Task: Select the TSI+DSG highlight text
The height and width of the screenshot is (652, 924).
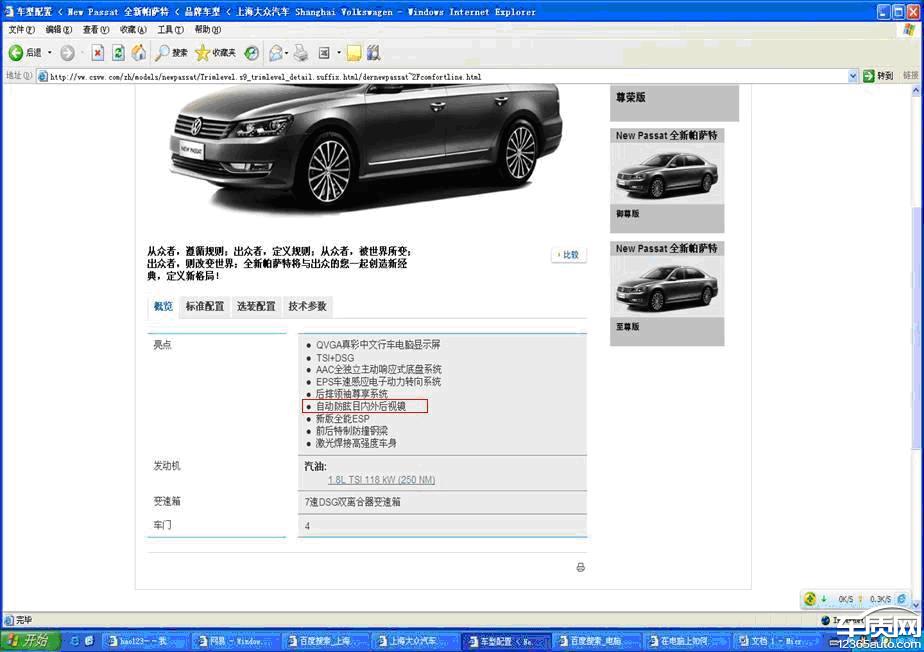Action: pos(335,358)
